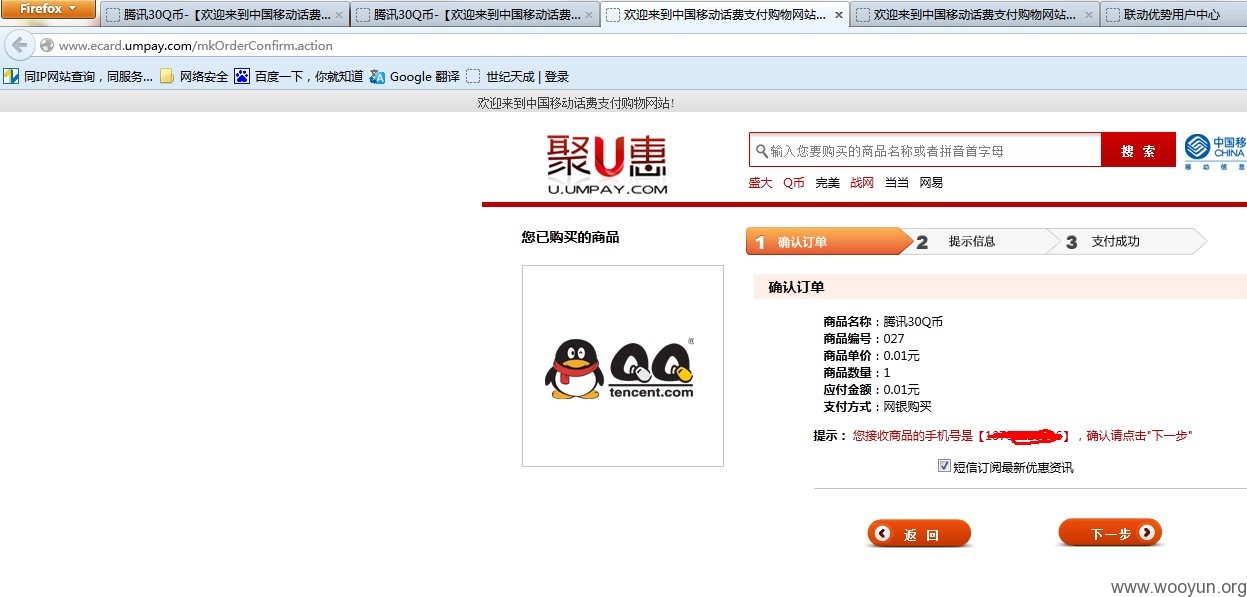Image resolution: width=1247 pixels, height=597 pixels.
Task: Select the 支付方式:网银购买 text
Action: pos(877,407)
